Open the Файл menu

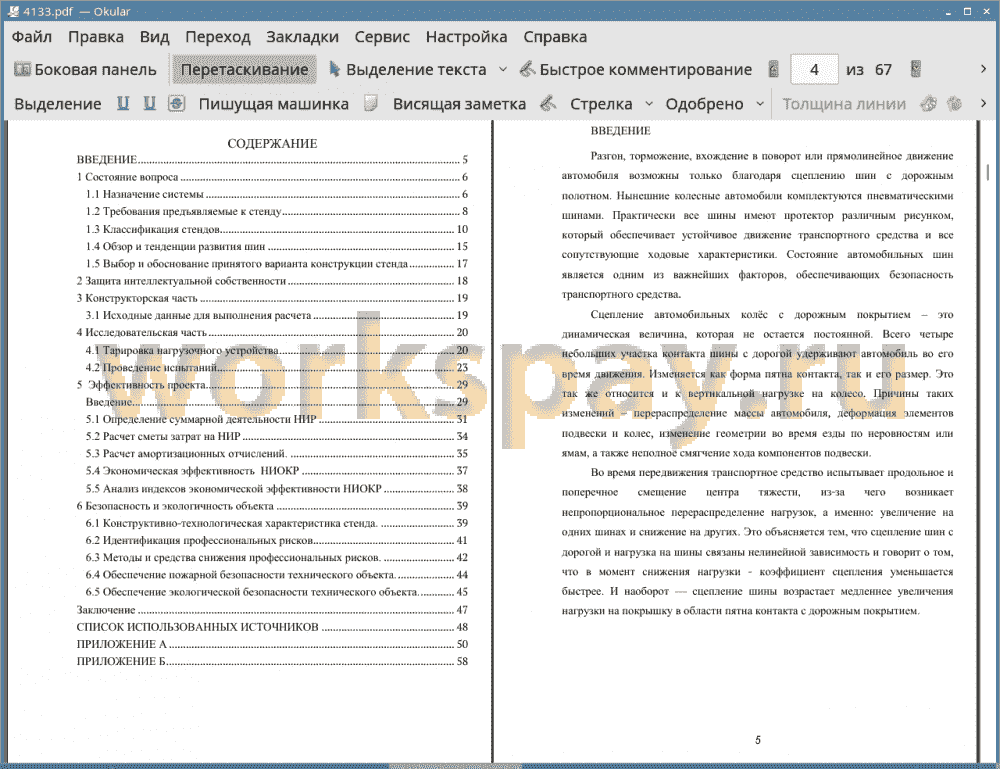(x=32, y=37)
